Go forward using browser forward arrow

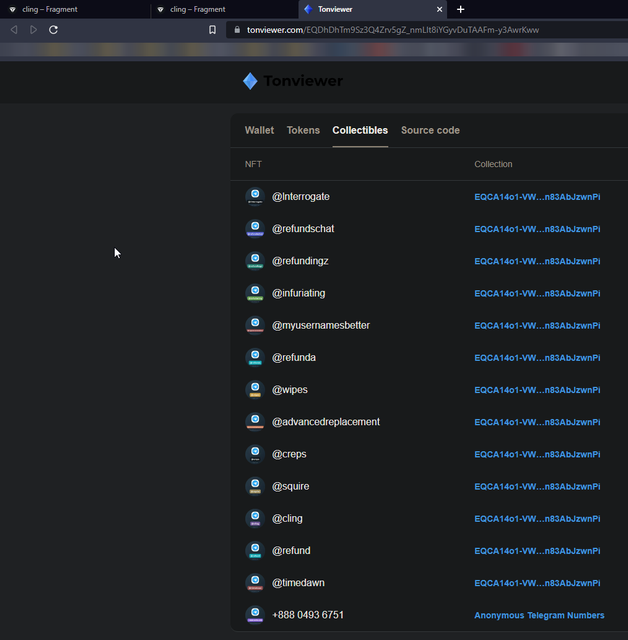[x=33, y=30]
